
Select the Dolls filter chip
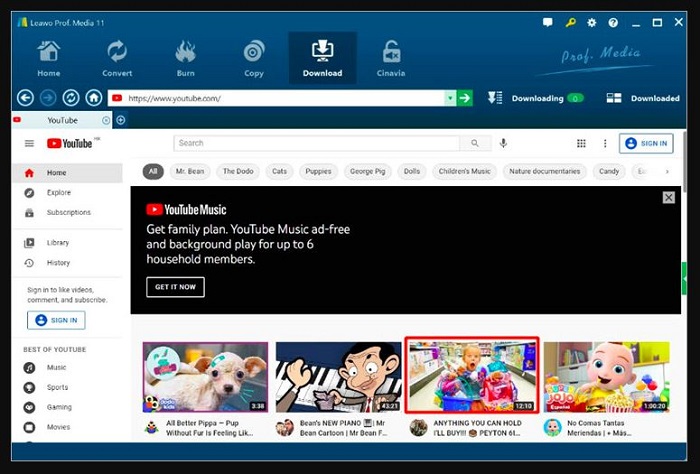[x=412, y=171]
